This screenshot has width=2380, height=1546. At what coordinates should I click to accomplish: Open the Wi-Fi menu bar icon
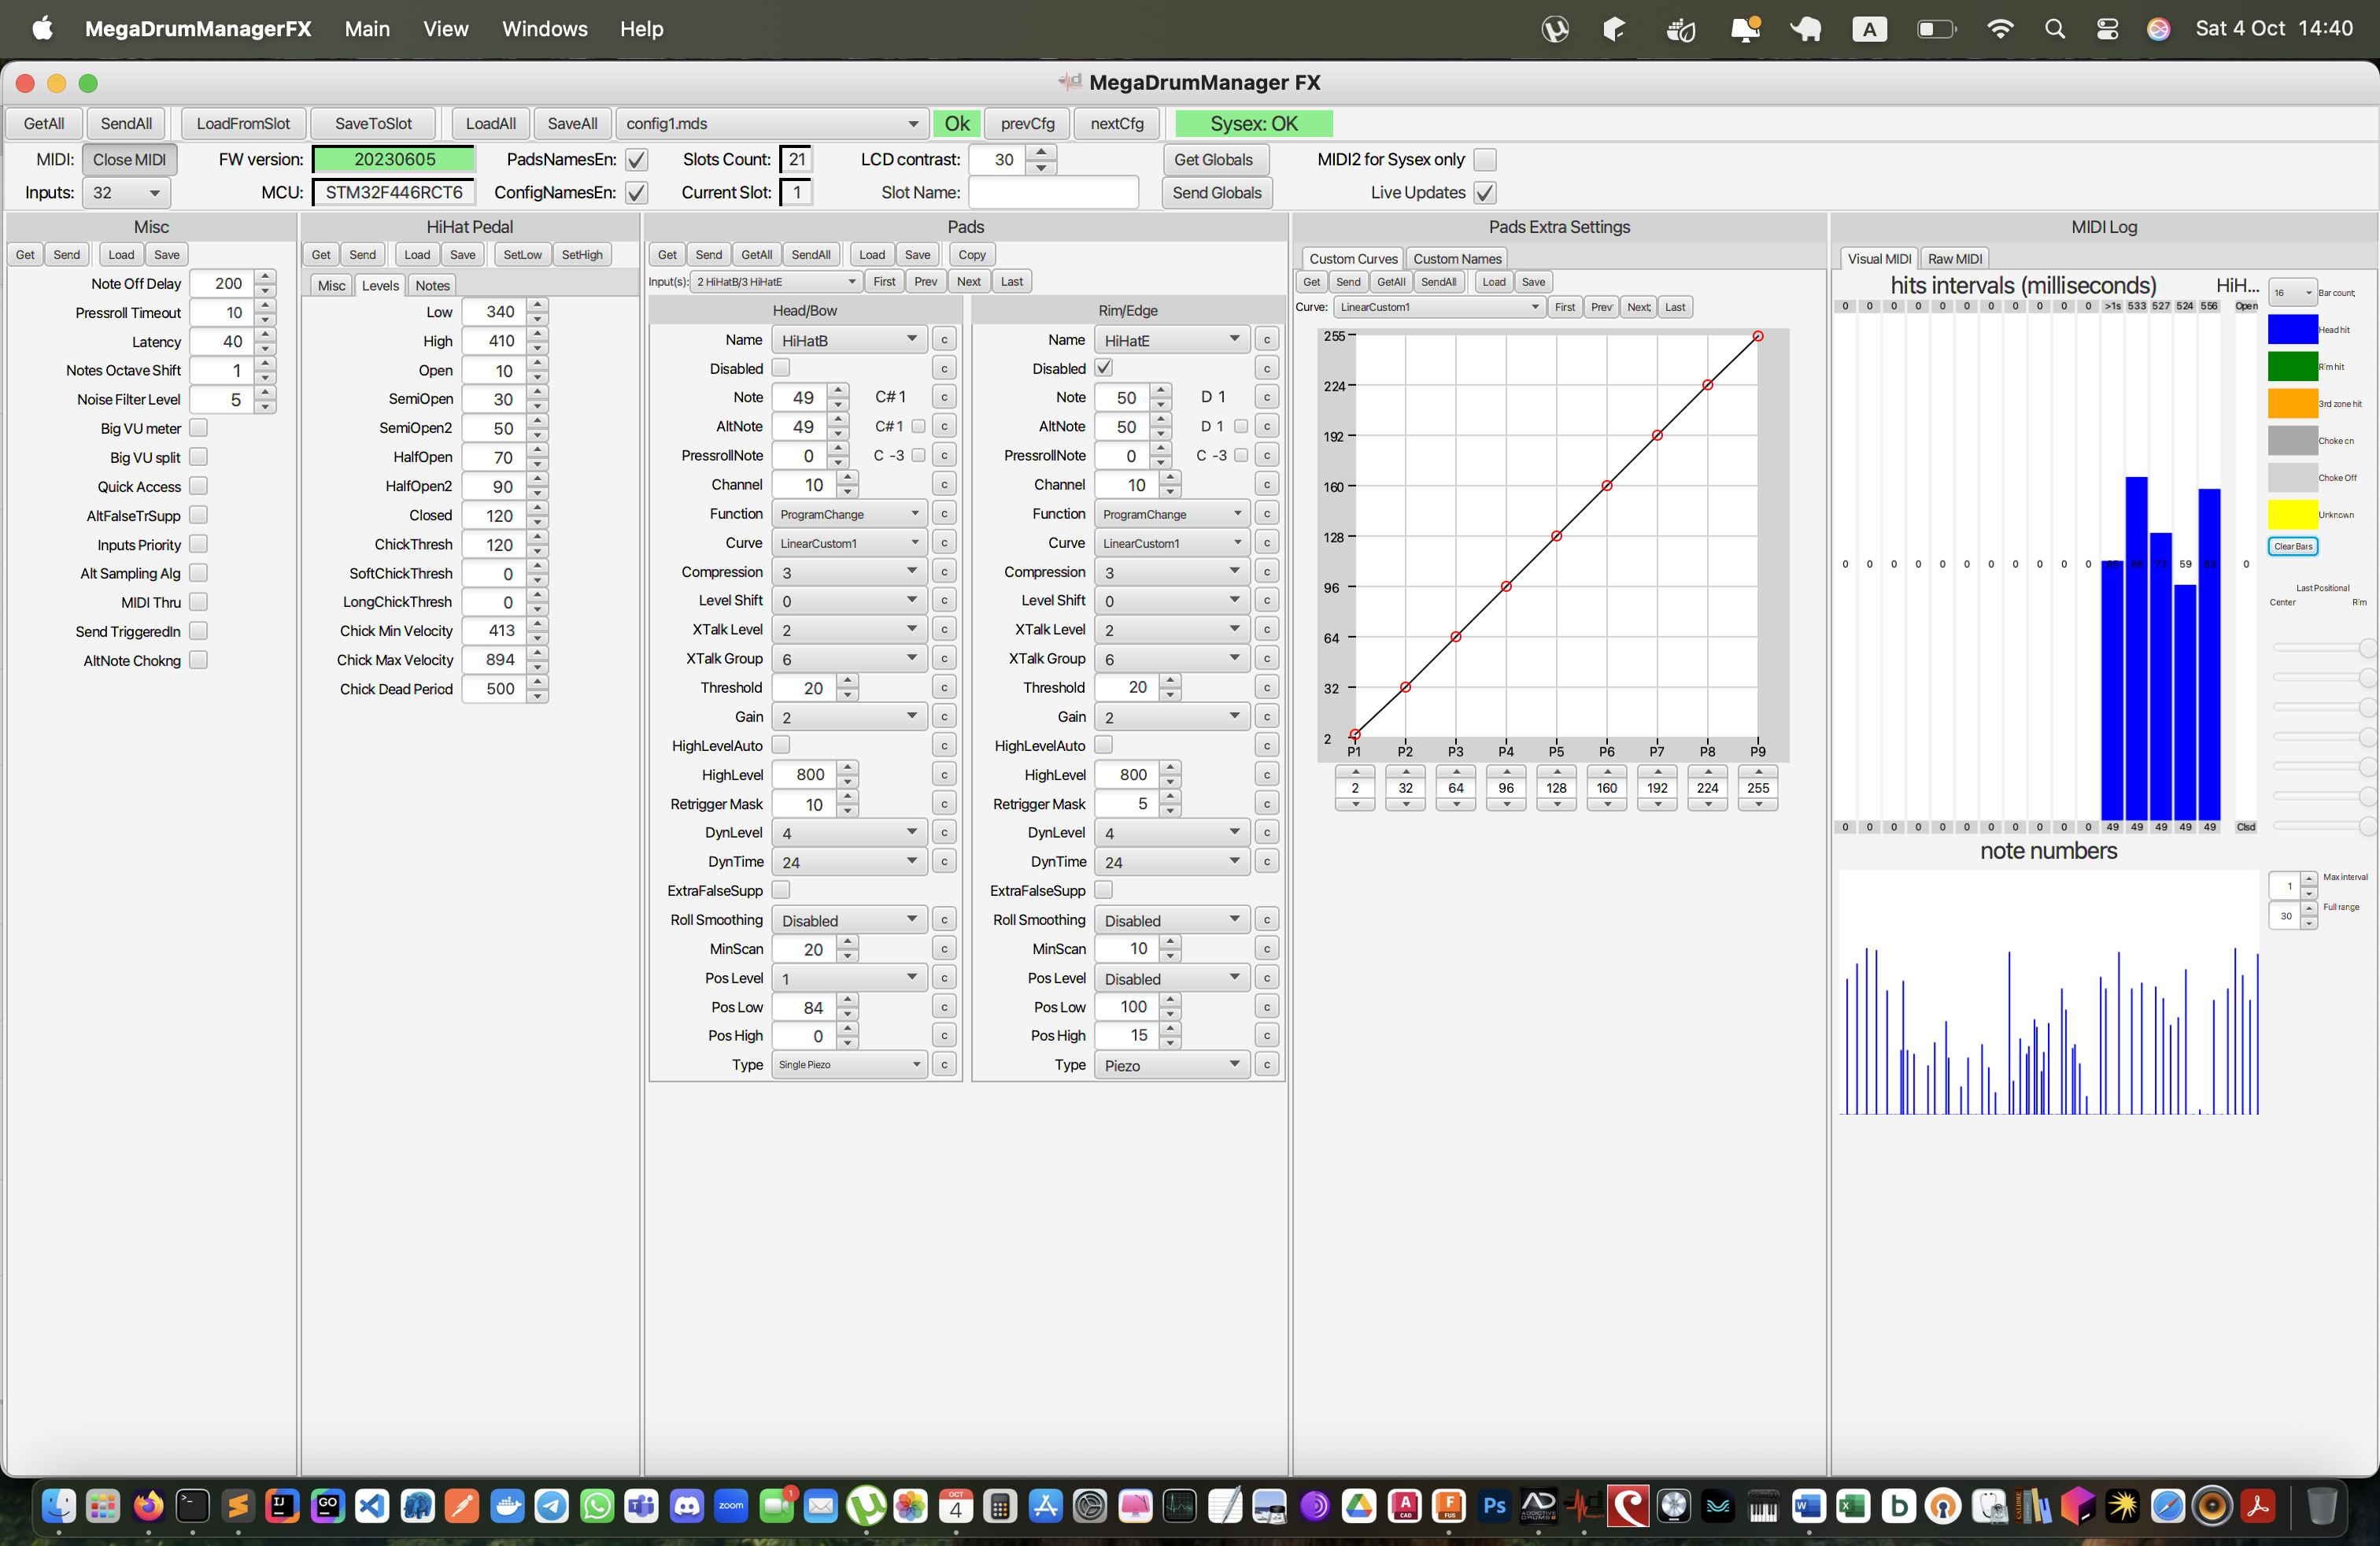coord(2000,29)
